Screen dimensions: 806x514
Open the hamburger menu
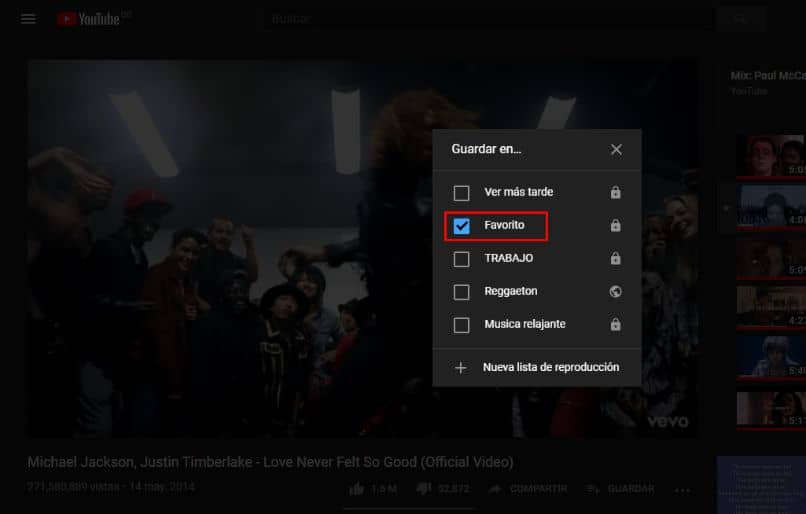(28, 19)
